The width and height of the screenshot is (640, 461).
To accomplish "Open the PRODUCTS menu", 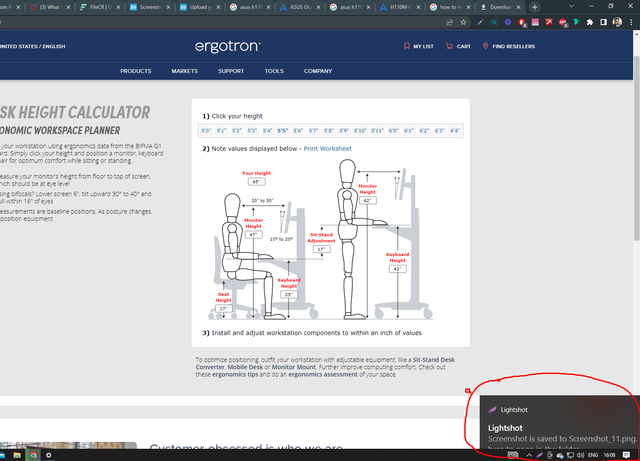I will 136,71.
